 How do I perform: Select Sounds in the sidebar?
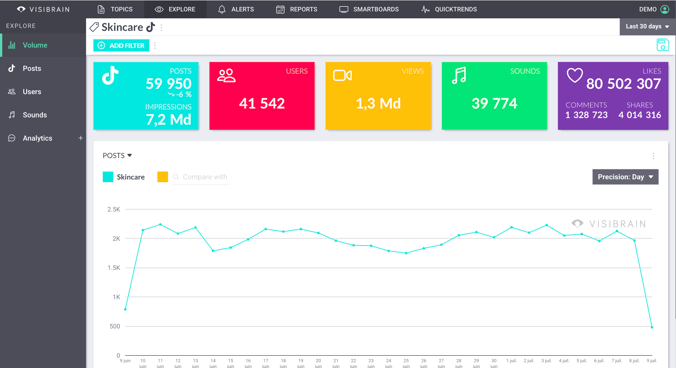(x=43, y=115)
